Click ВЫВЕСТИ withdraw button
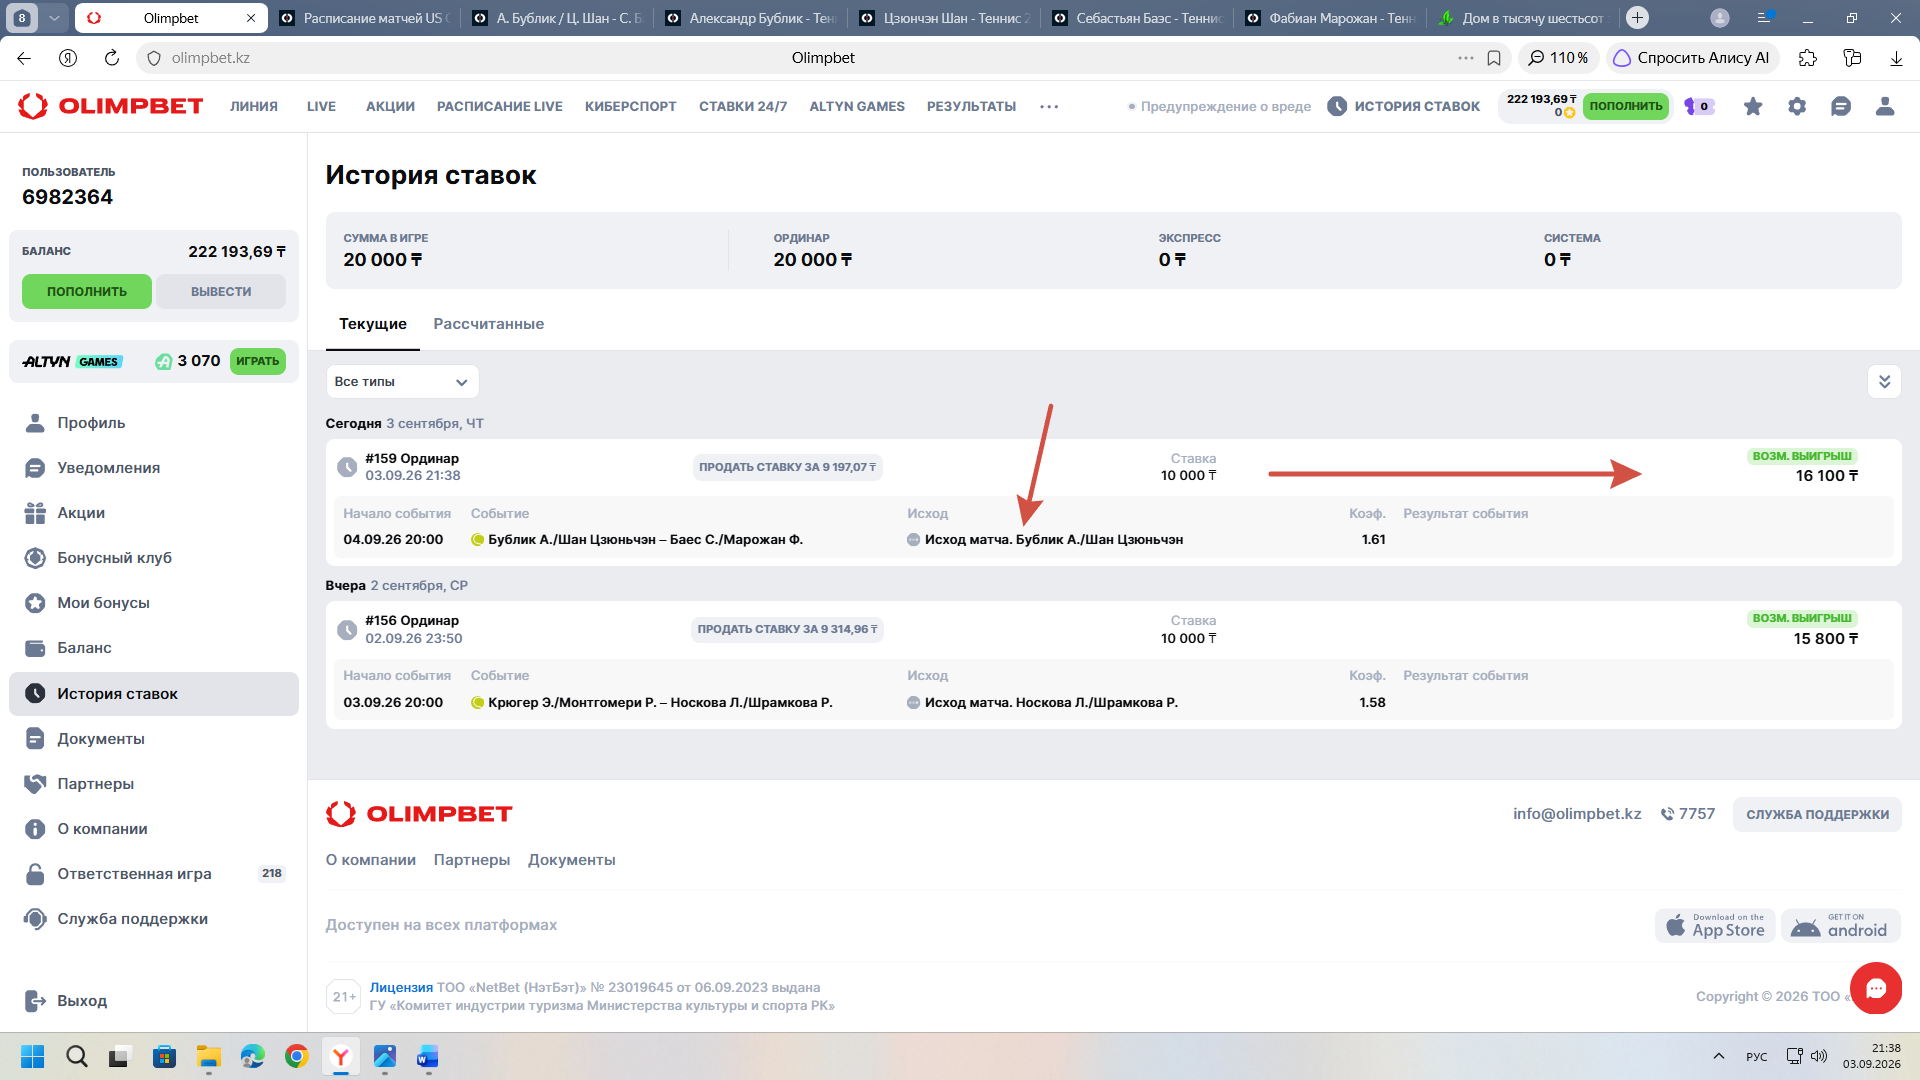This screenshot has width=1920, height=1080. coord(221,292)
